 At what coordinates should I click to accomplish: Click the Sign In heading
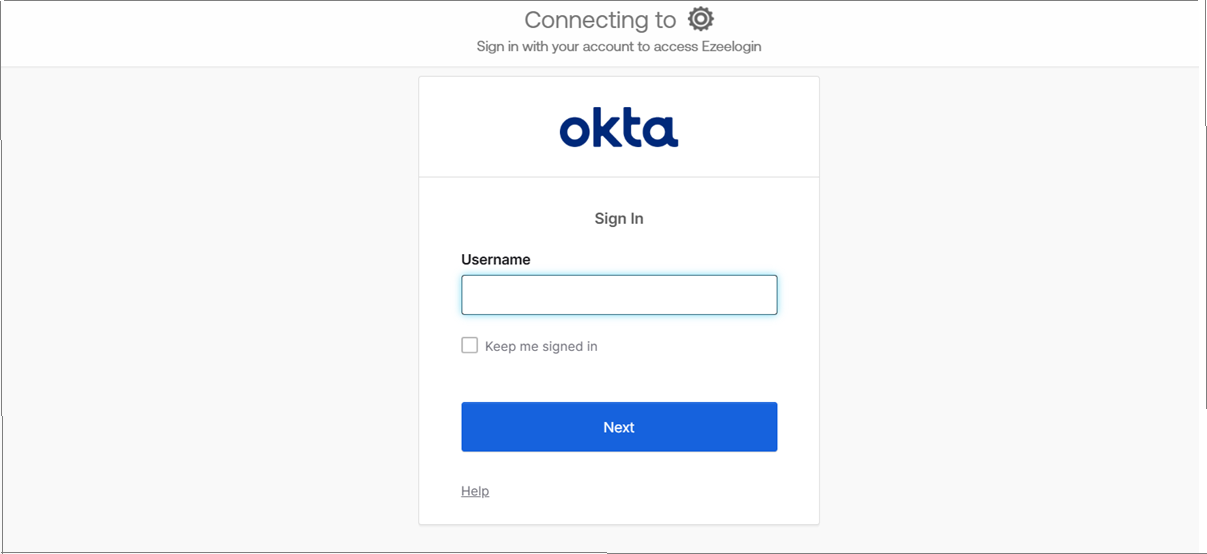619,218
